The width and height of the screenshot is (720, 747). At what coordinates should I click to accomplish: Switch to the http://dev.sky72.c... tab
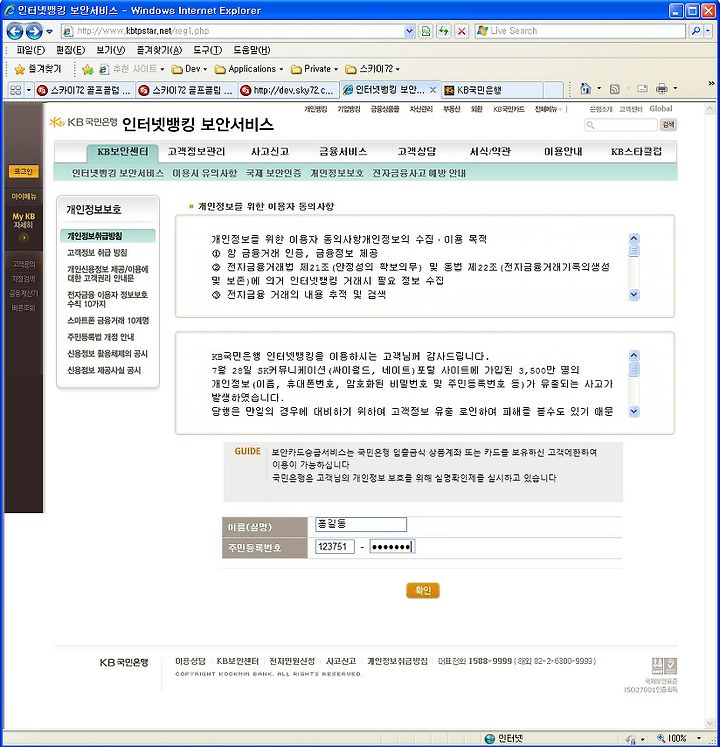coord(288,90)
